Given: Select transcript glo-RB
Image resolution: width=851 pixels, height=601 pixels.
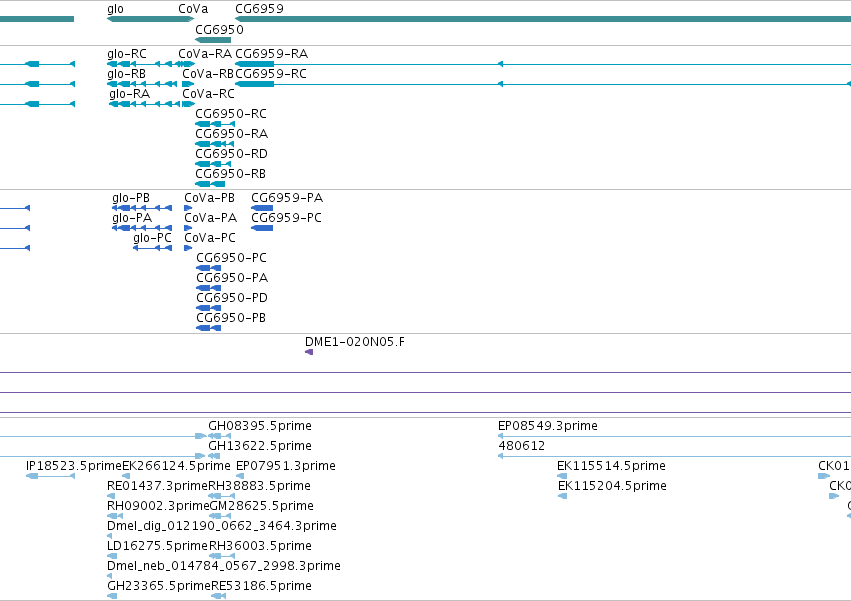Looking at the screenshot, I should point(126,74).
